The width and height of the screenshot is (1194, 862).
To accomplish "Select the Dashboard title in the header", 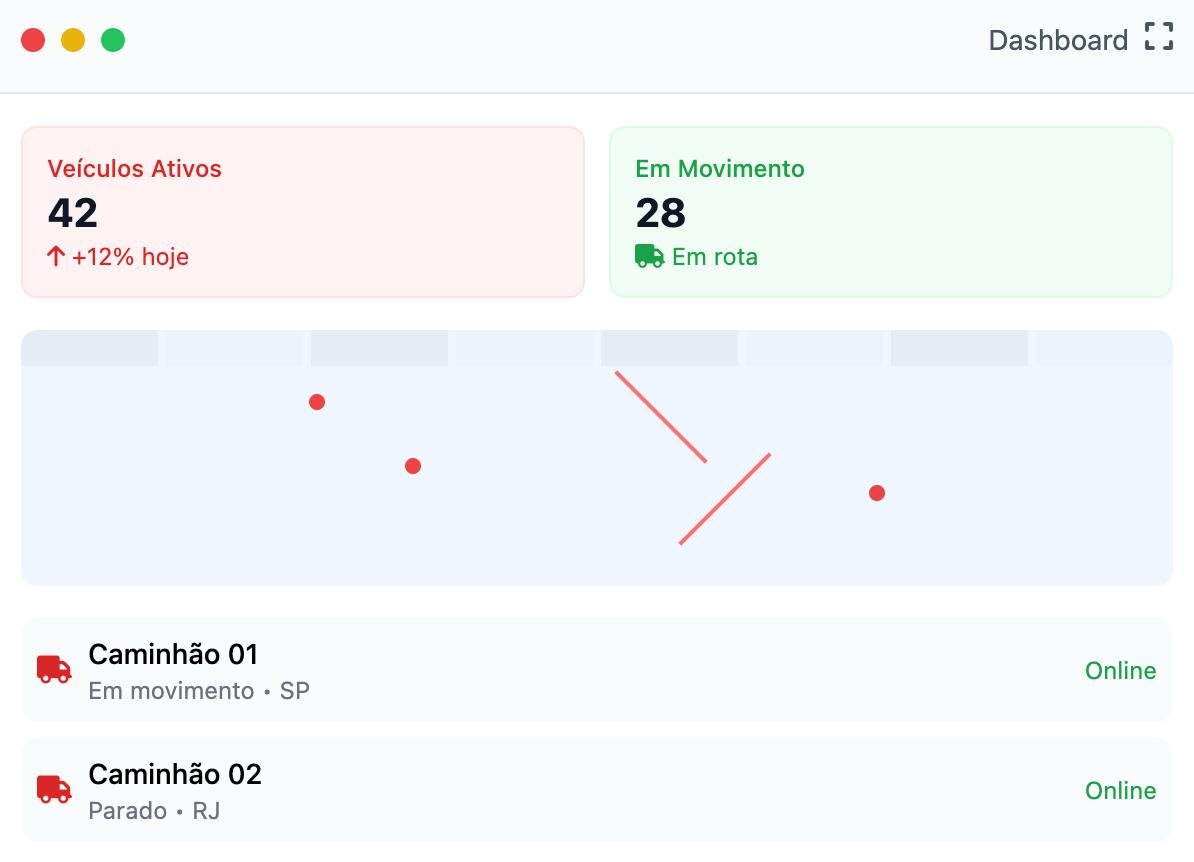I will pyautogui.click(x=1058, y=40).
